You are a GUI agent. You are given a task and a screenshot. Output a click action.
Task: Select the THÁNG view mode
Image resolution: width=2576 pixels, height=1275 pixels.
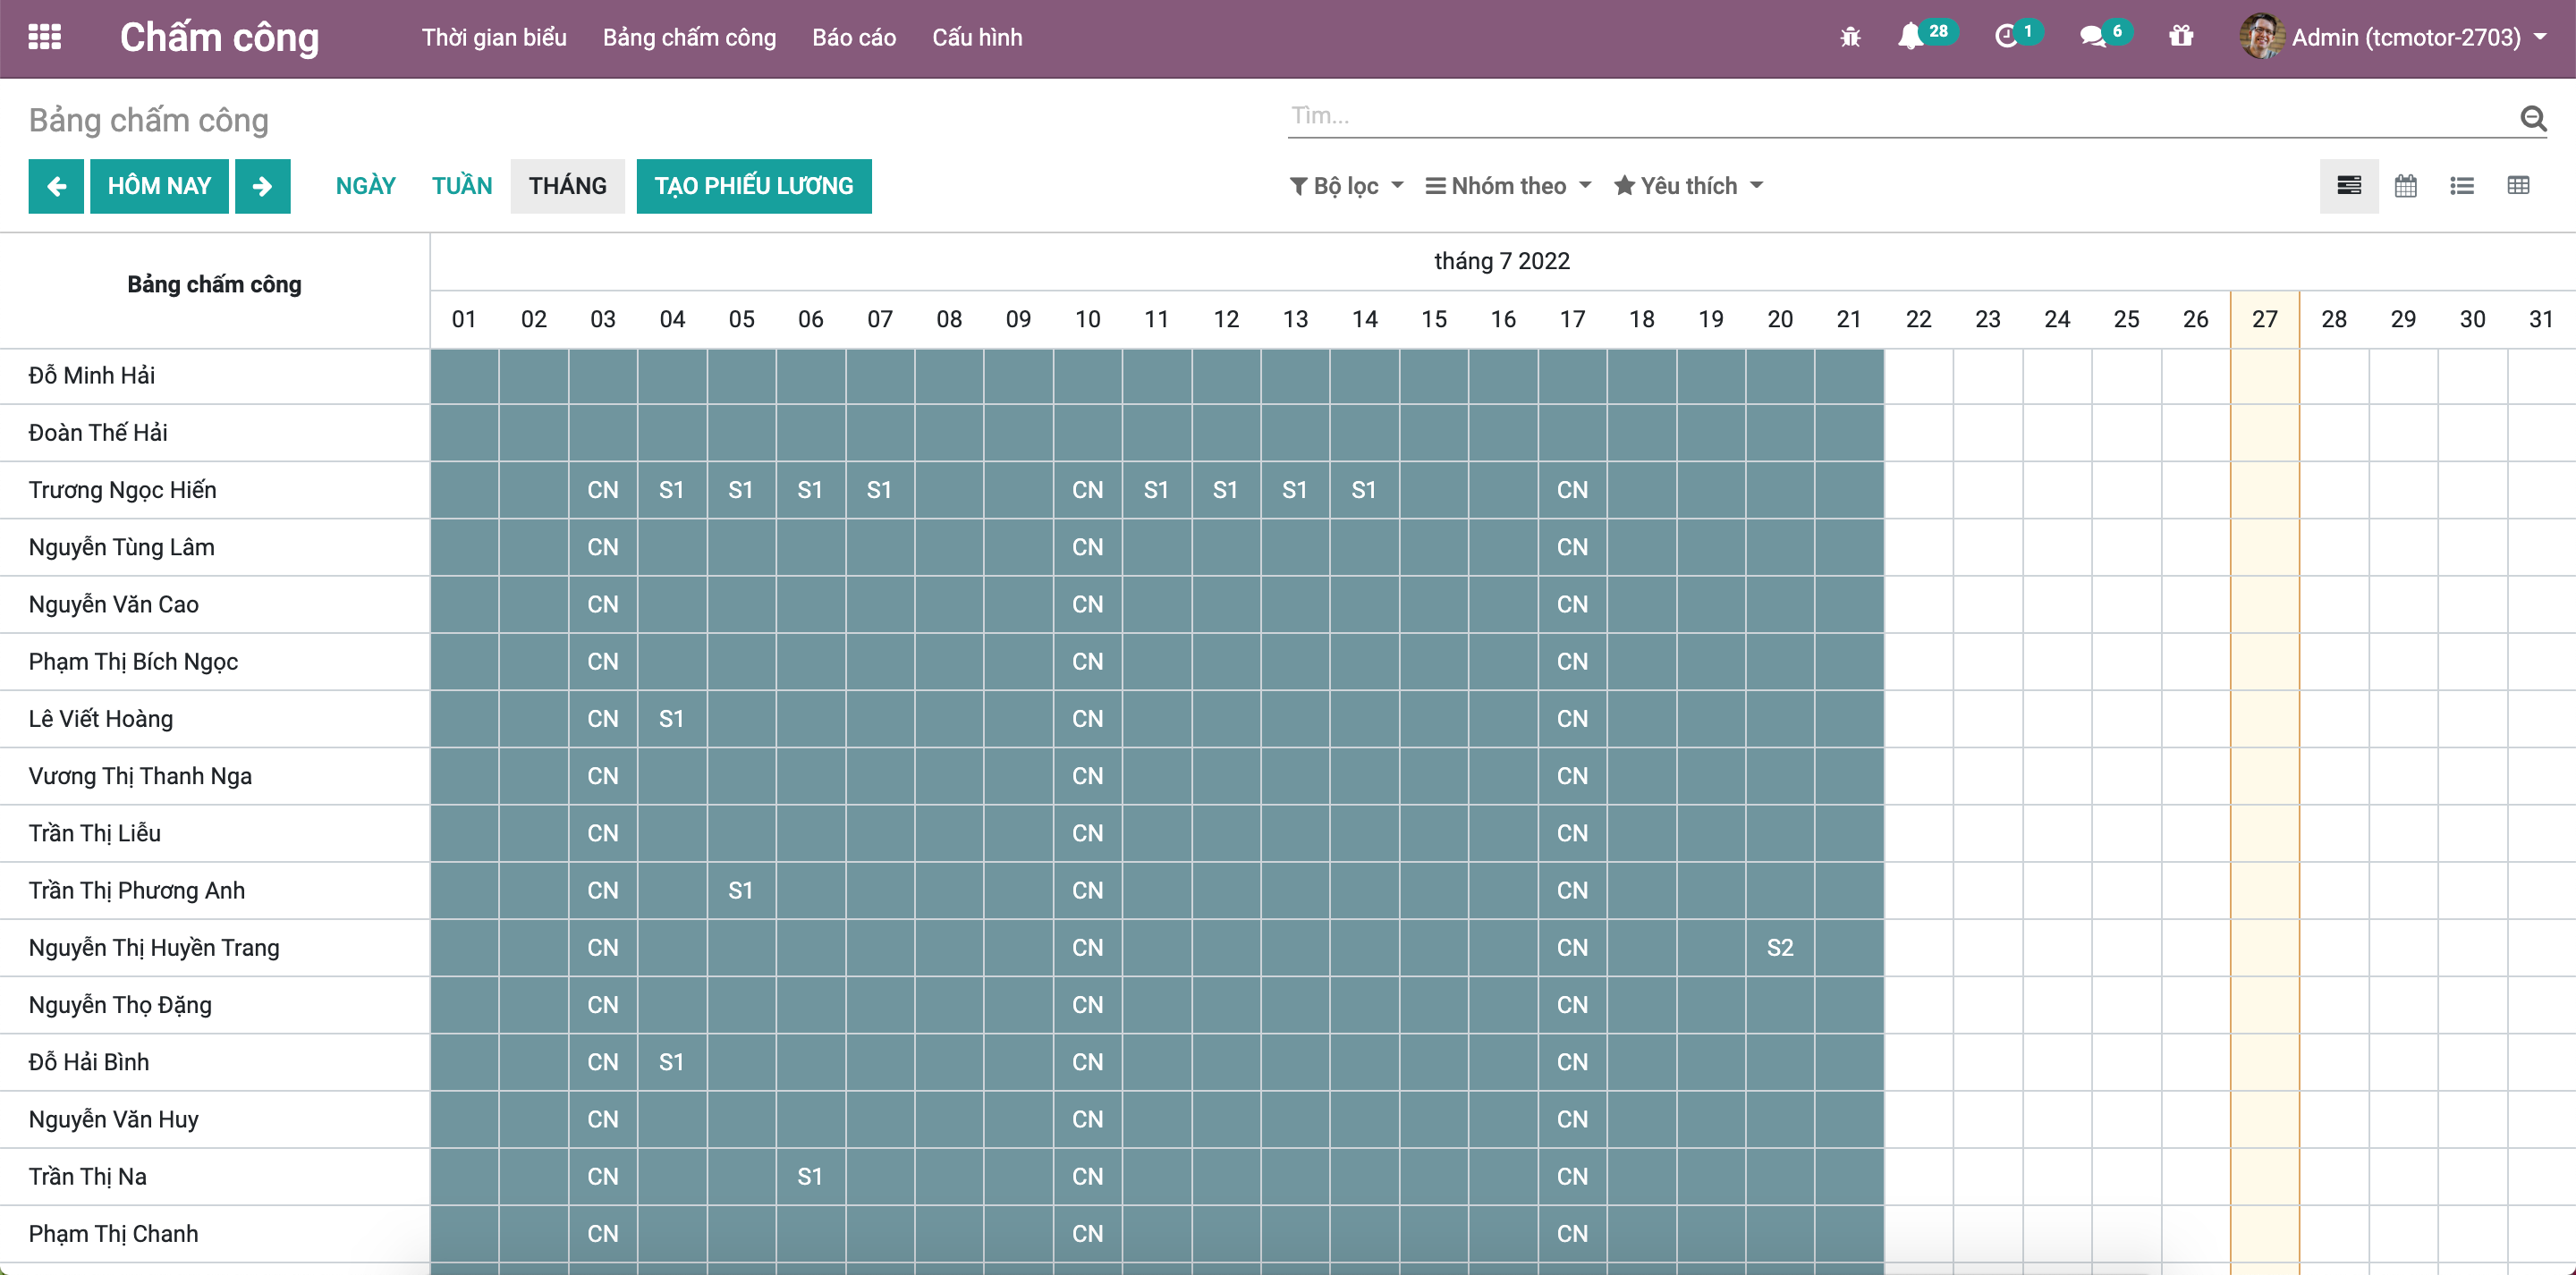pyautogui.click(x=567, y=186)
